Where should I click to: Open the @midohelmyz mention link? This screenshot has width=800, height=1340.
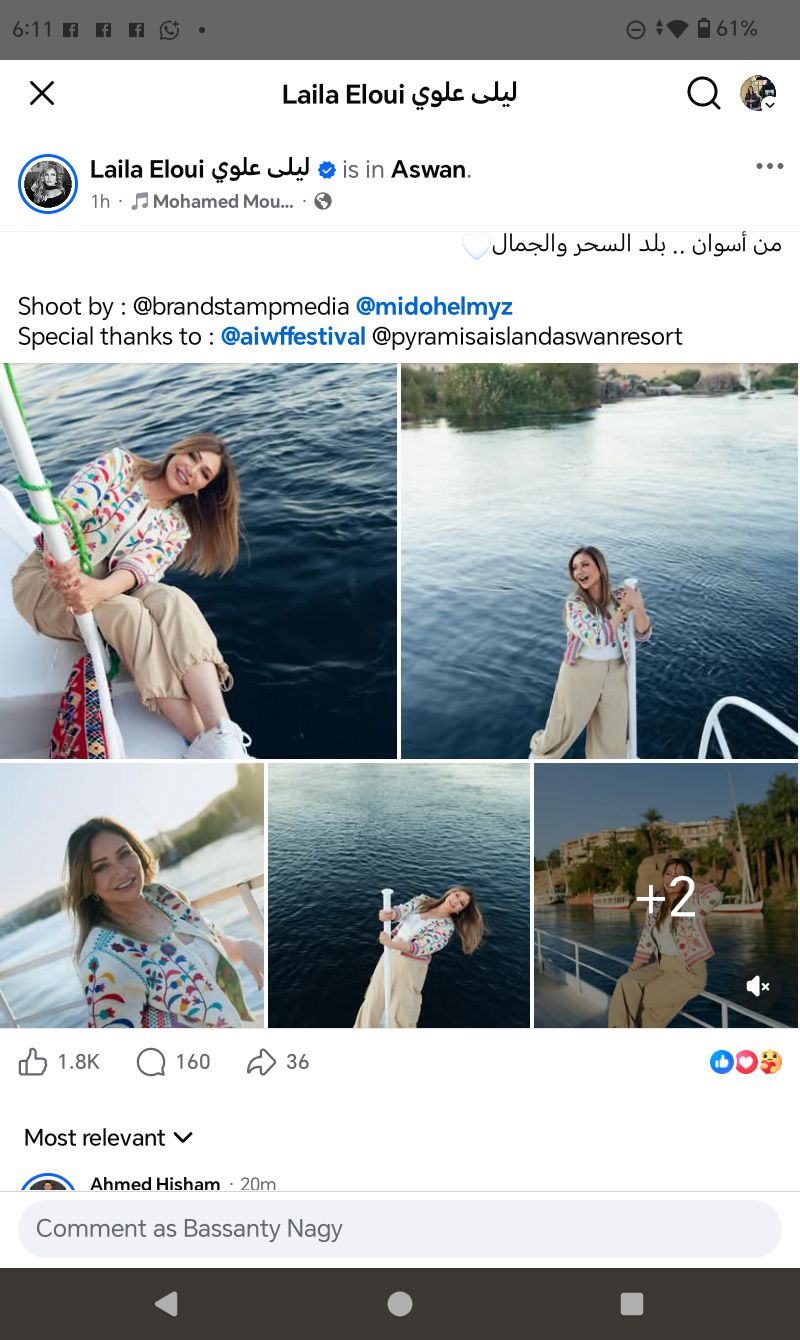[x=434, y=306]
